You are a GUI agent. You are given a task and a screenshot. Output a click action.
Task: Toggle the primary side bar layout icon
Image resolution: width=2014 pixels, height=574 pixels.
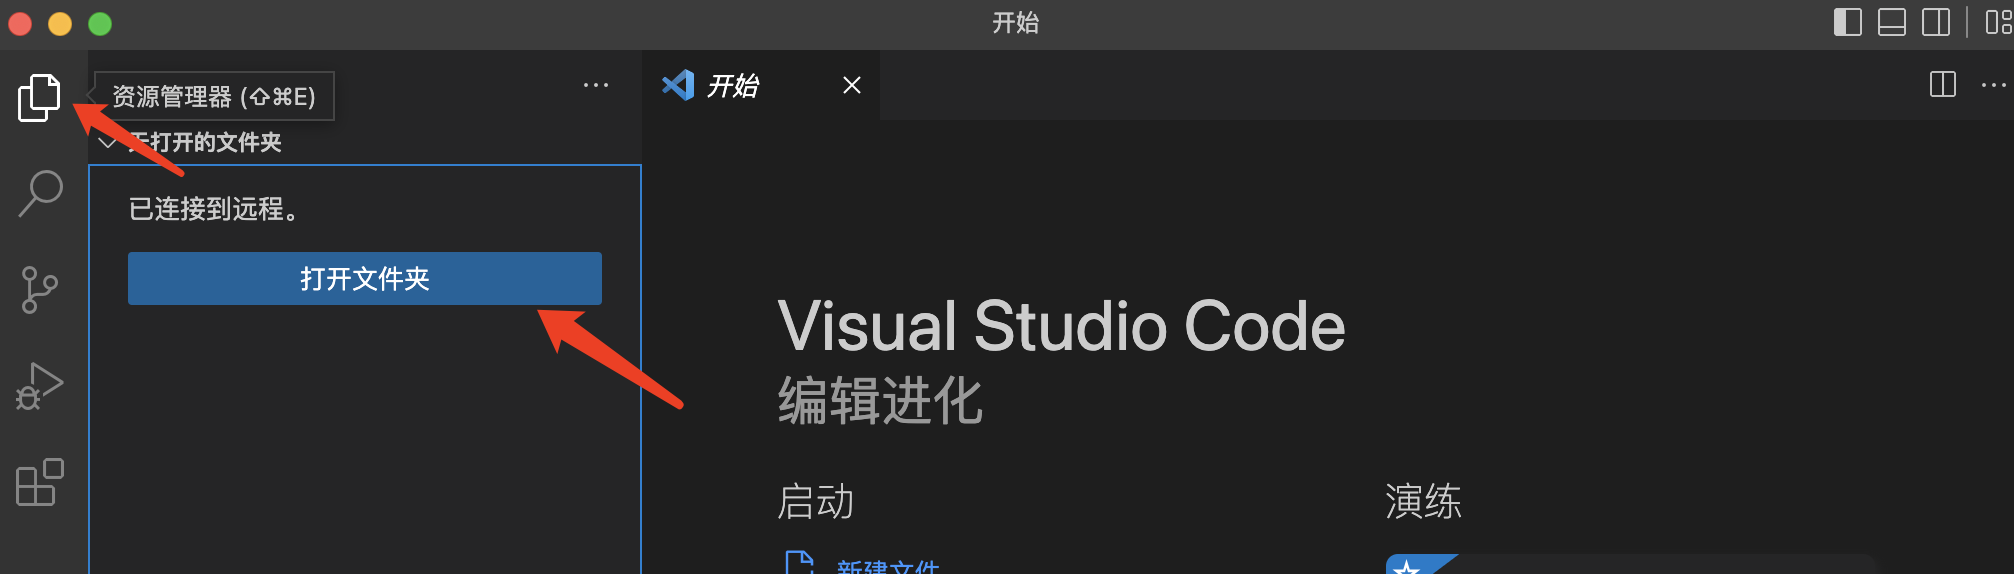click(x=1848, y=22)
